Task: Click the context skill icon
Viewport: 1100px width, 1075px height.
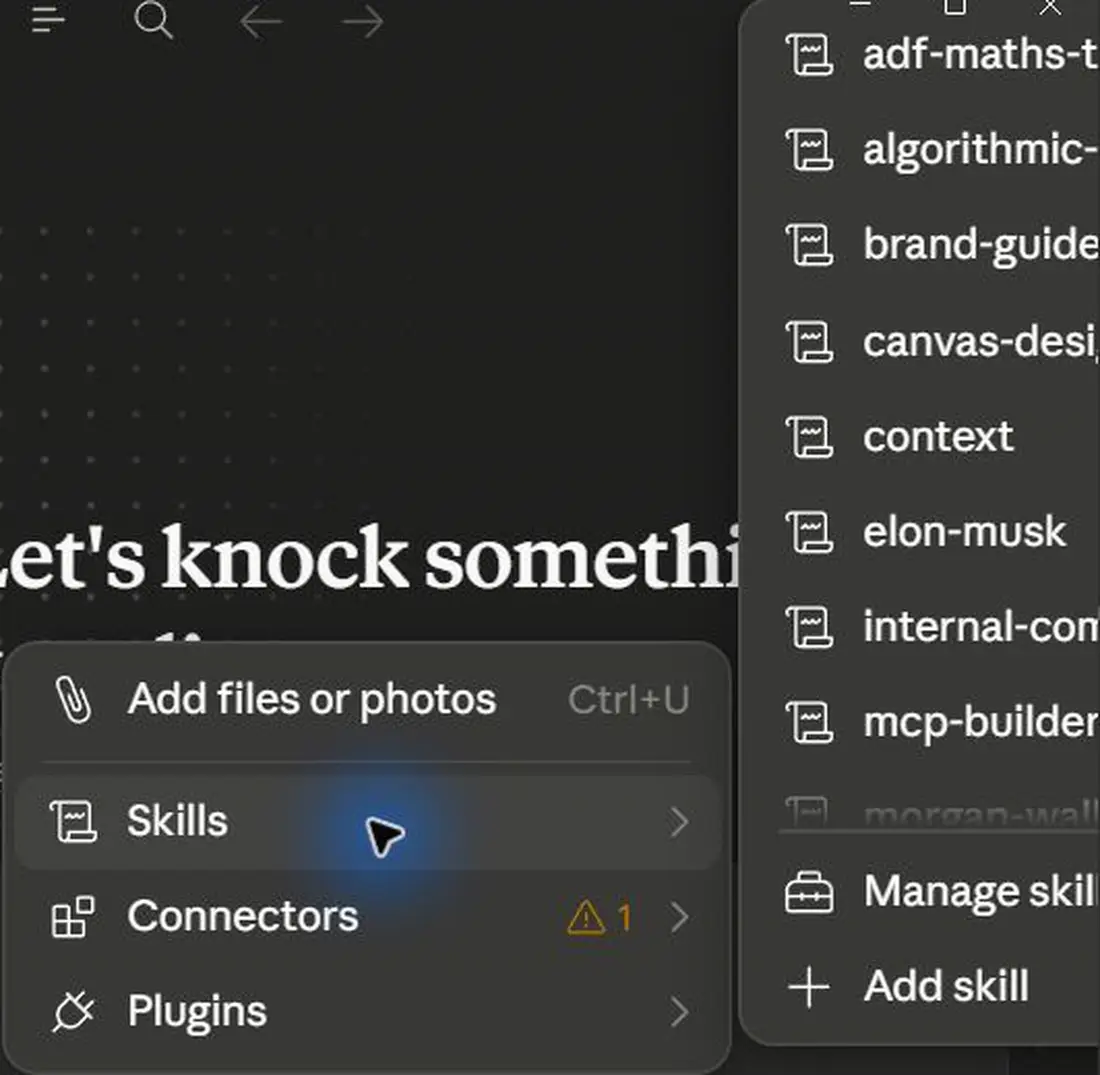Action: pyautogui.click(x=810, y=437)
